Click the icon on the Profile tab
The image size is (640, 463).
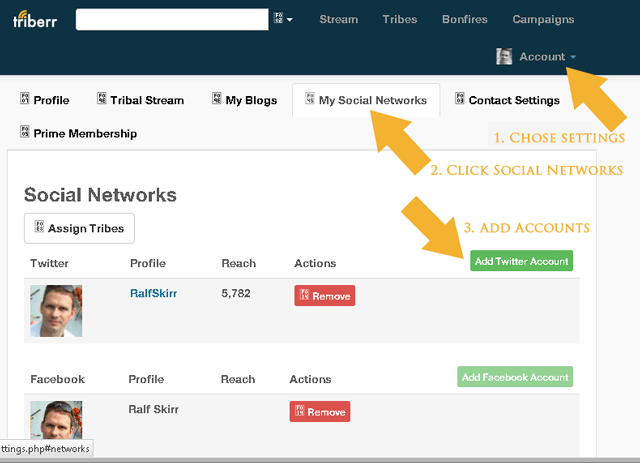[x=24, y=98]
